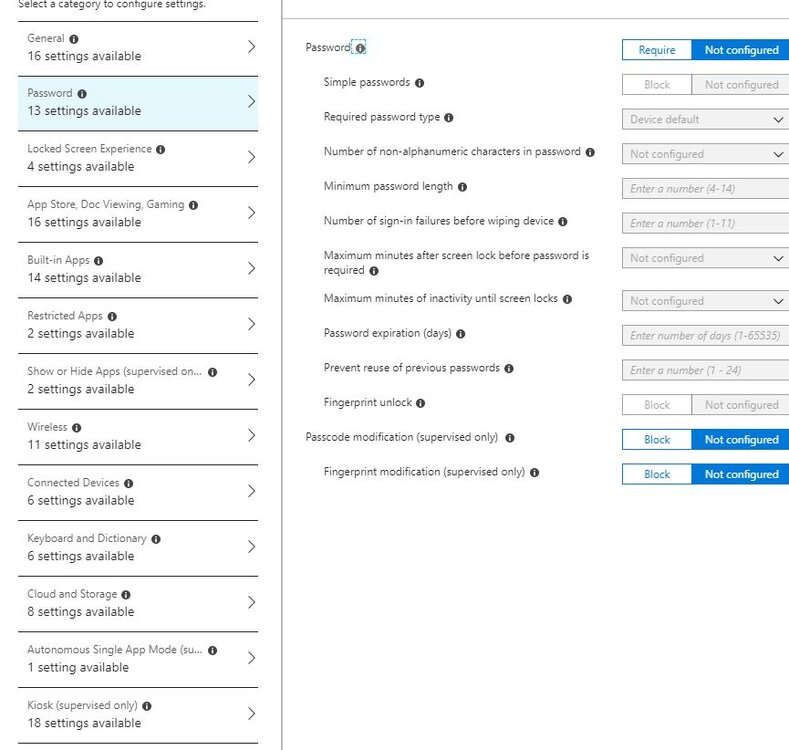Select Block for Fingerprint modification
789x750 pixels.
pyautogui.click(x=657, y=474)
